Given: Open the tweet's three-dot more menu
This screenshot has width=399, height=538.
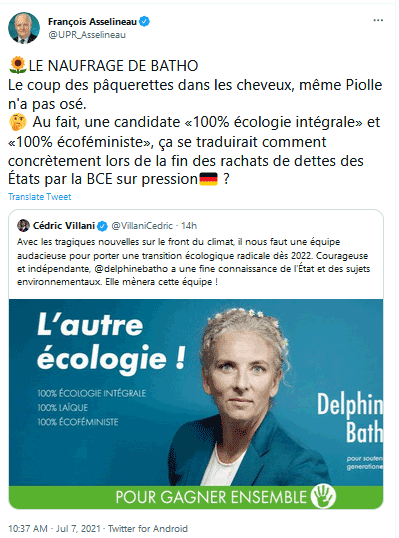Looking at the screenshot, I should (378, 21).
